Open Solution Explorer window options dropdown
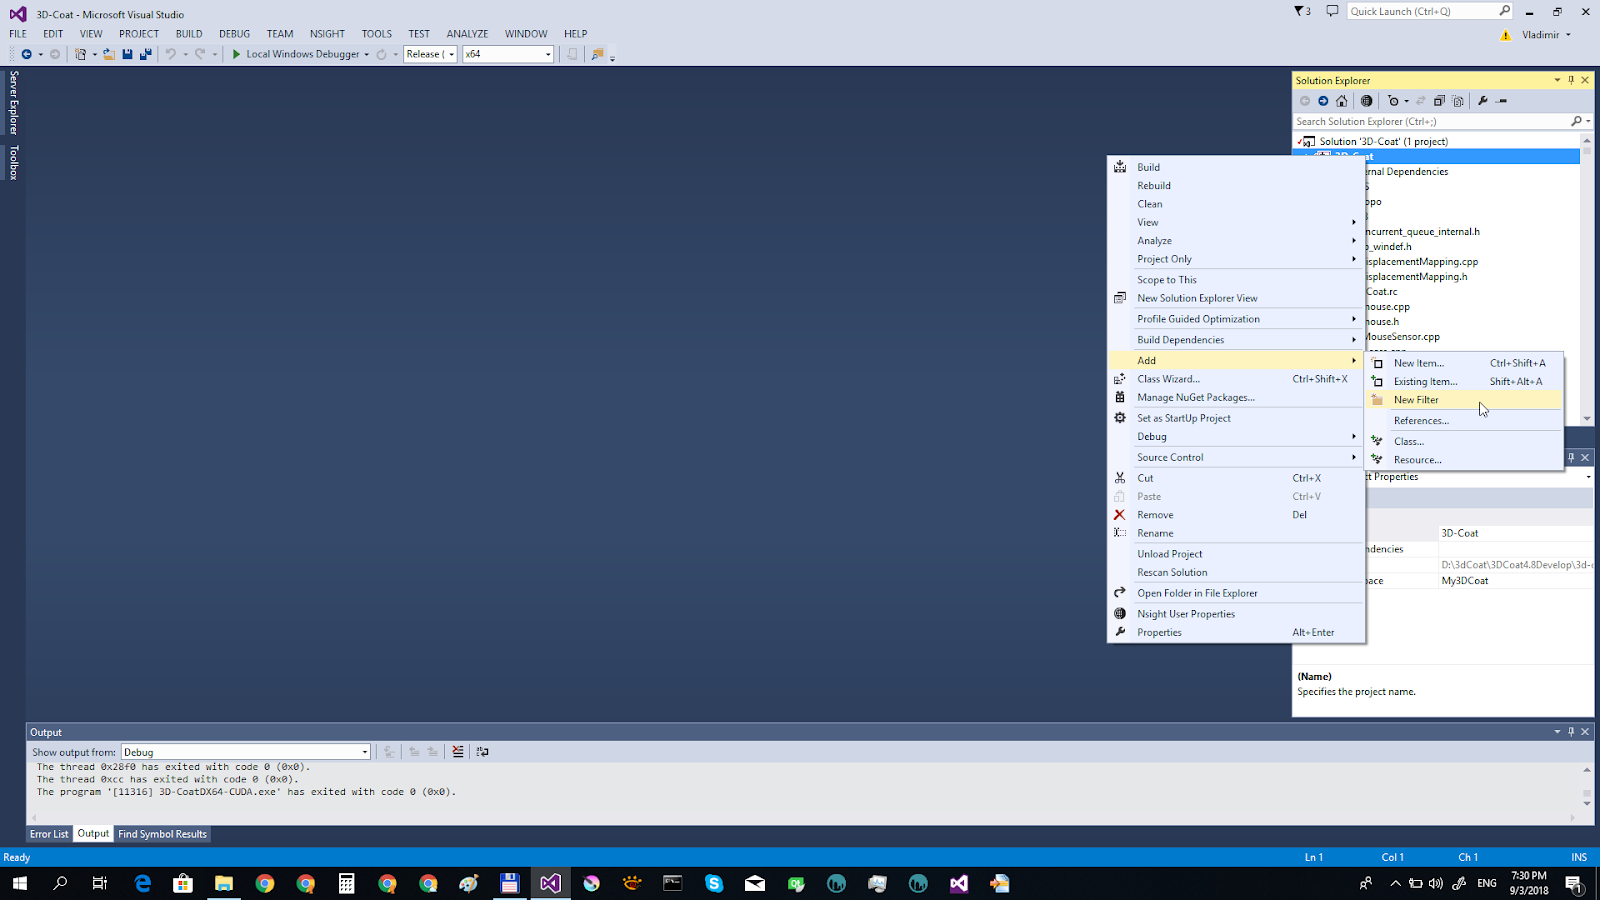Screen dimensions: 1600x900 coord(1557,80)
